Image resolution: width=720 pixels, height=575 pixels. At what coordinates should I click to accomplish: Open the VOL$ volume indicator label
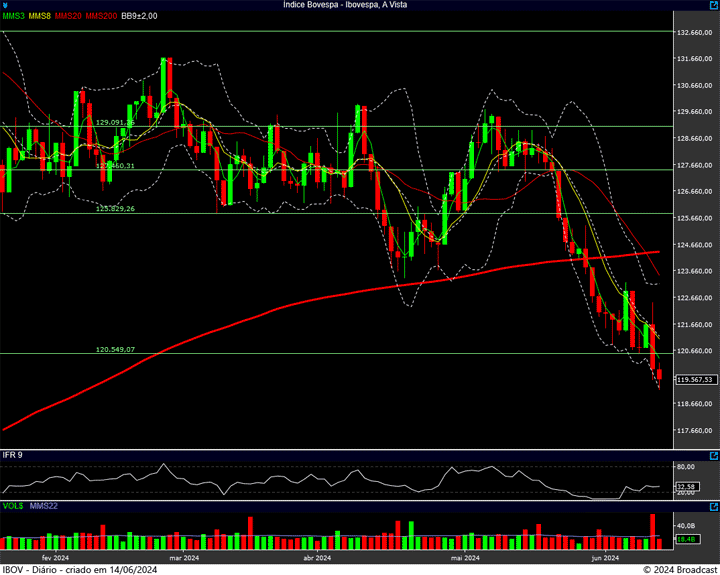13,506
